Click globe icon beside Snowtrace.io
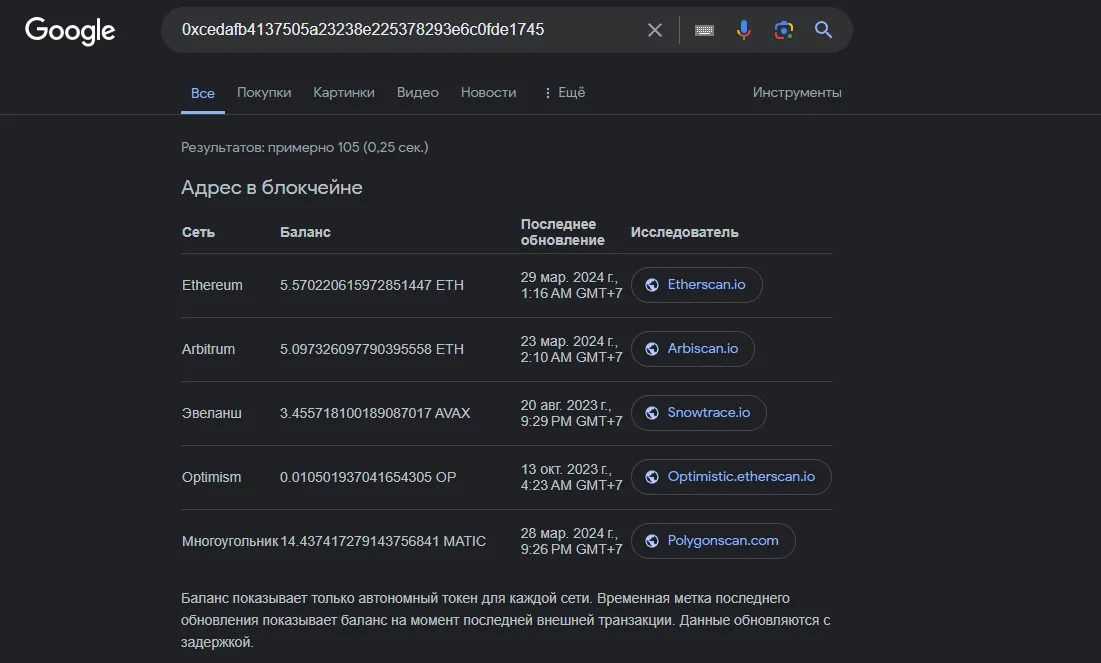This screenshot has height=663, width=1101. click(652, 413)
